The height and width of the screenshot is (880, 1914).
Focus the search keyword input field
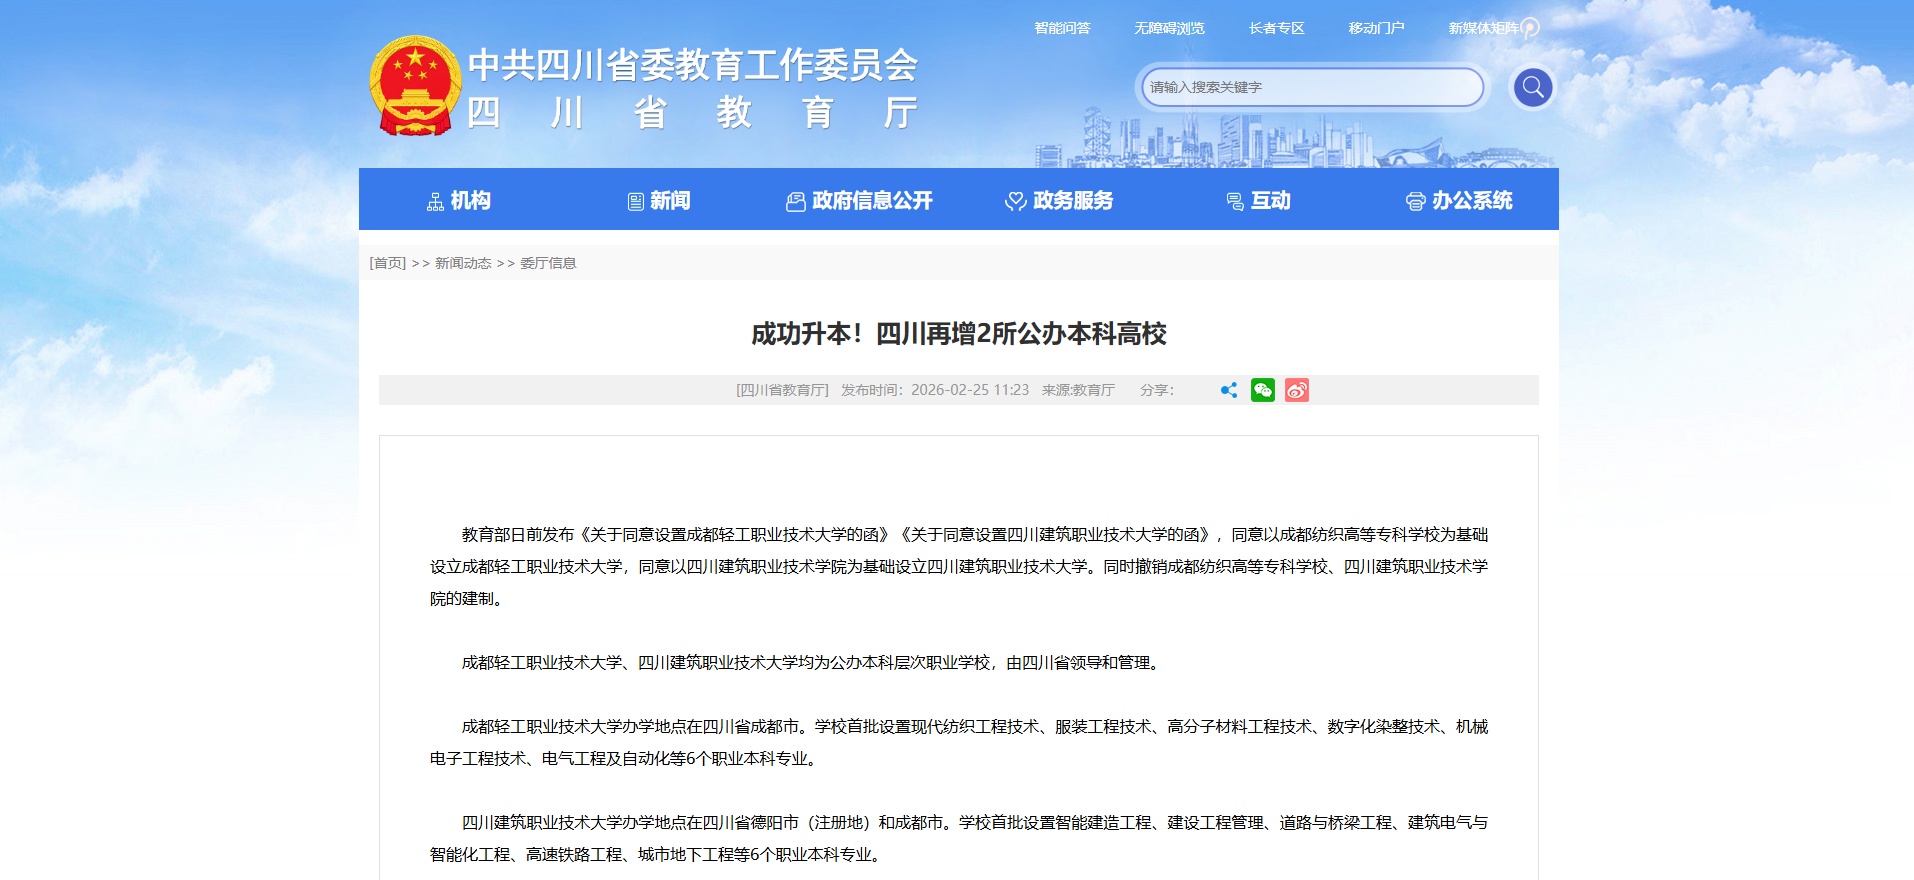coord(1310,87)
